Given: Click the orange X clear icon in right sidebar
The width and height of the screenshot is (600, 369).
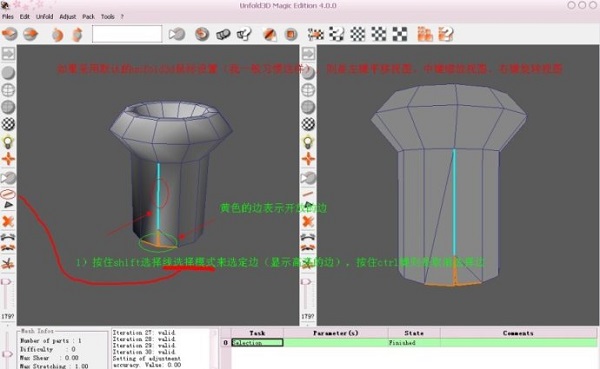Looking at the screenshot, I should (x=308, y=221).
